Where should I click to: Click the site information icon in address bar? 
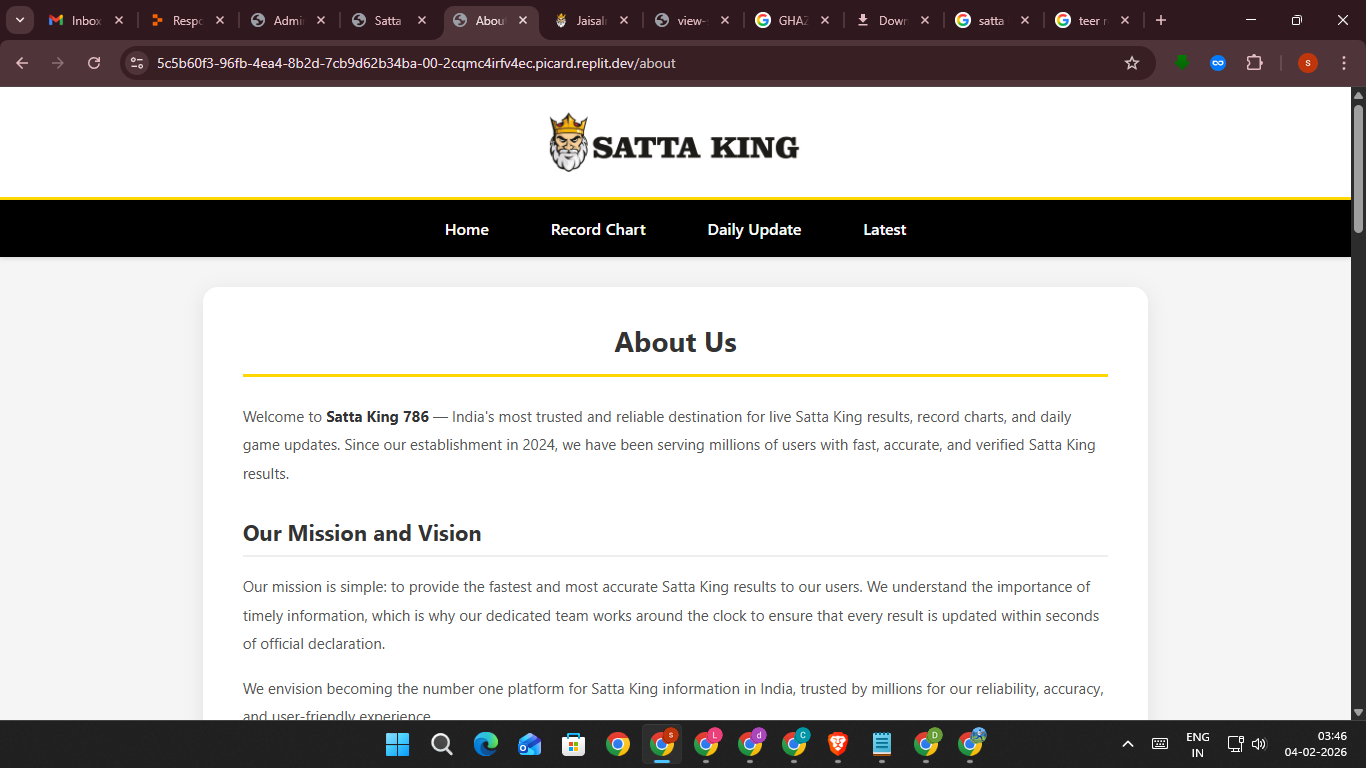[137, 63]
